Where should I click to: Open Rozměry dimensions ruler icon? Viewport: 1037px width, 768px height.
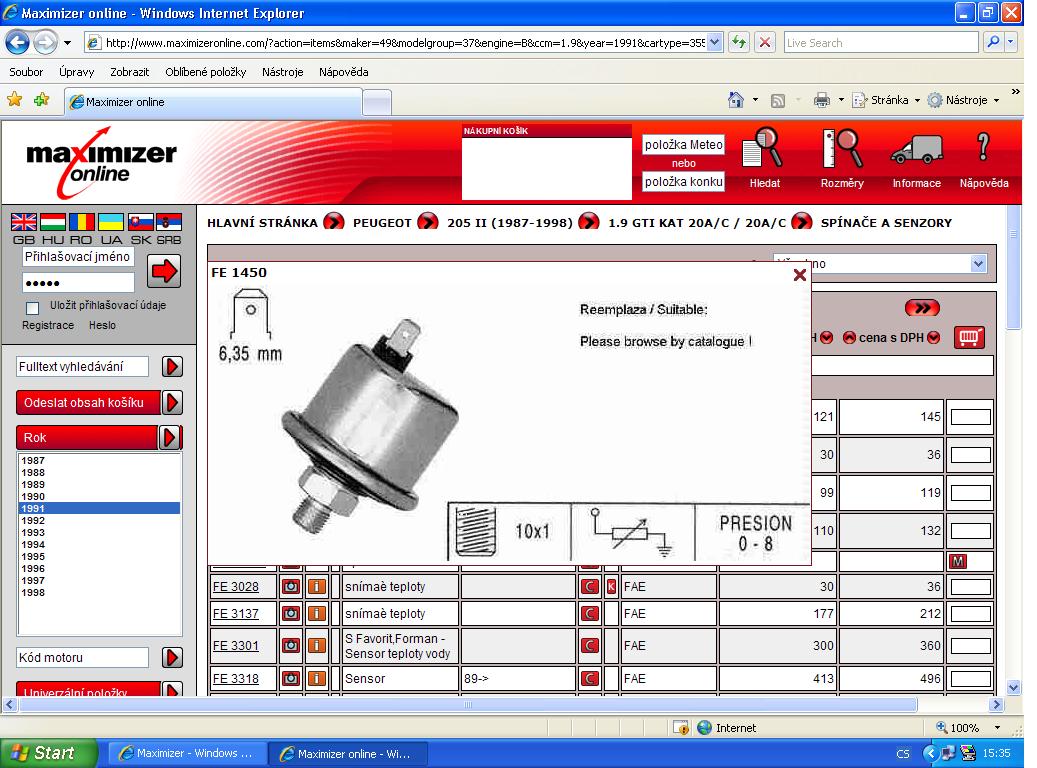click(x=841, y=152)
